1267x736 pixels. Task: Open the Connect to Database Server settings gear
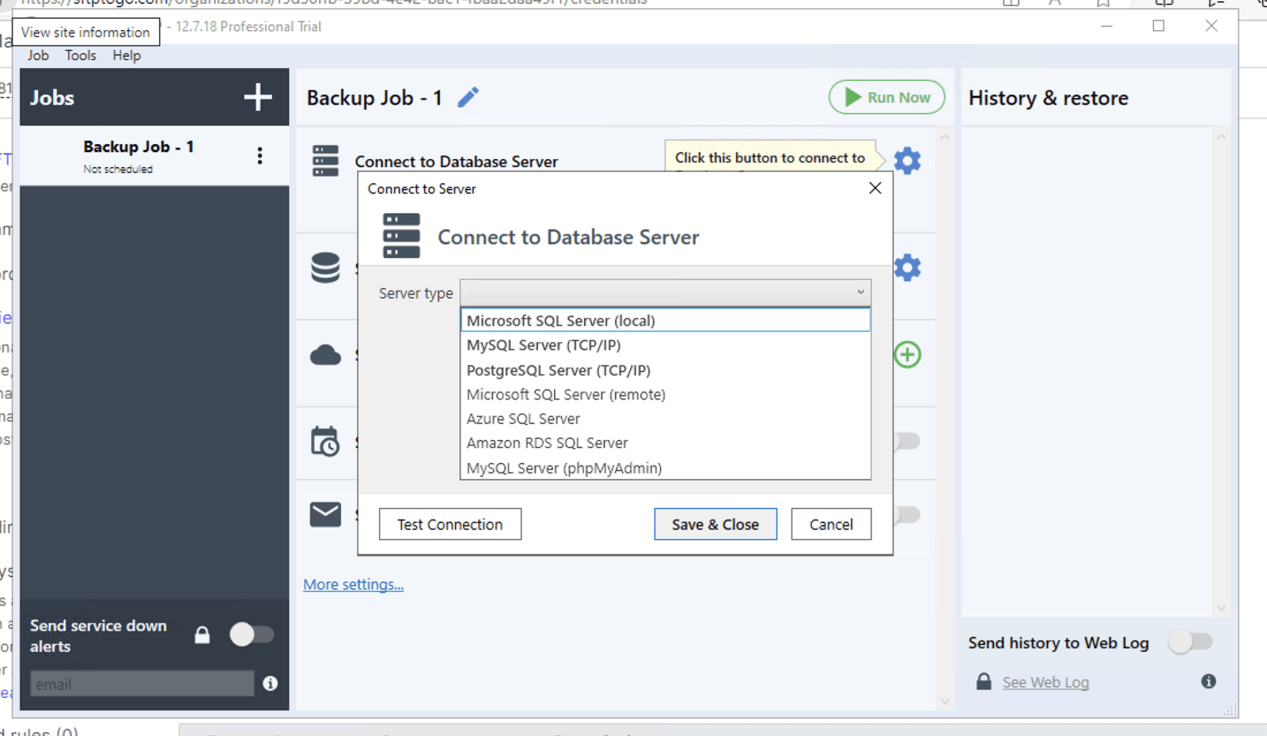[x=906, y=160]
